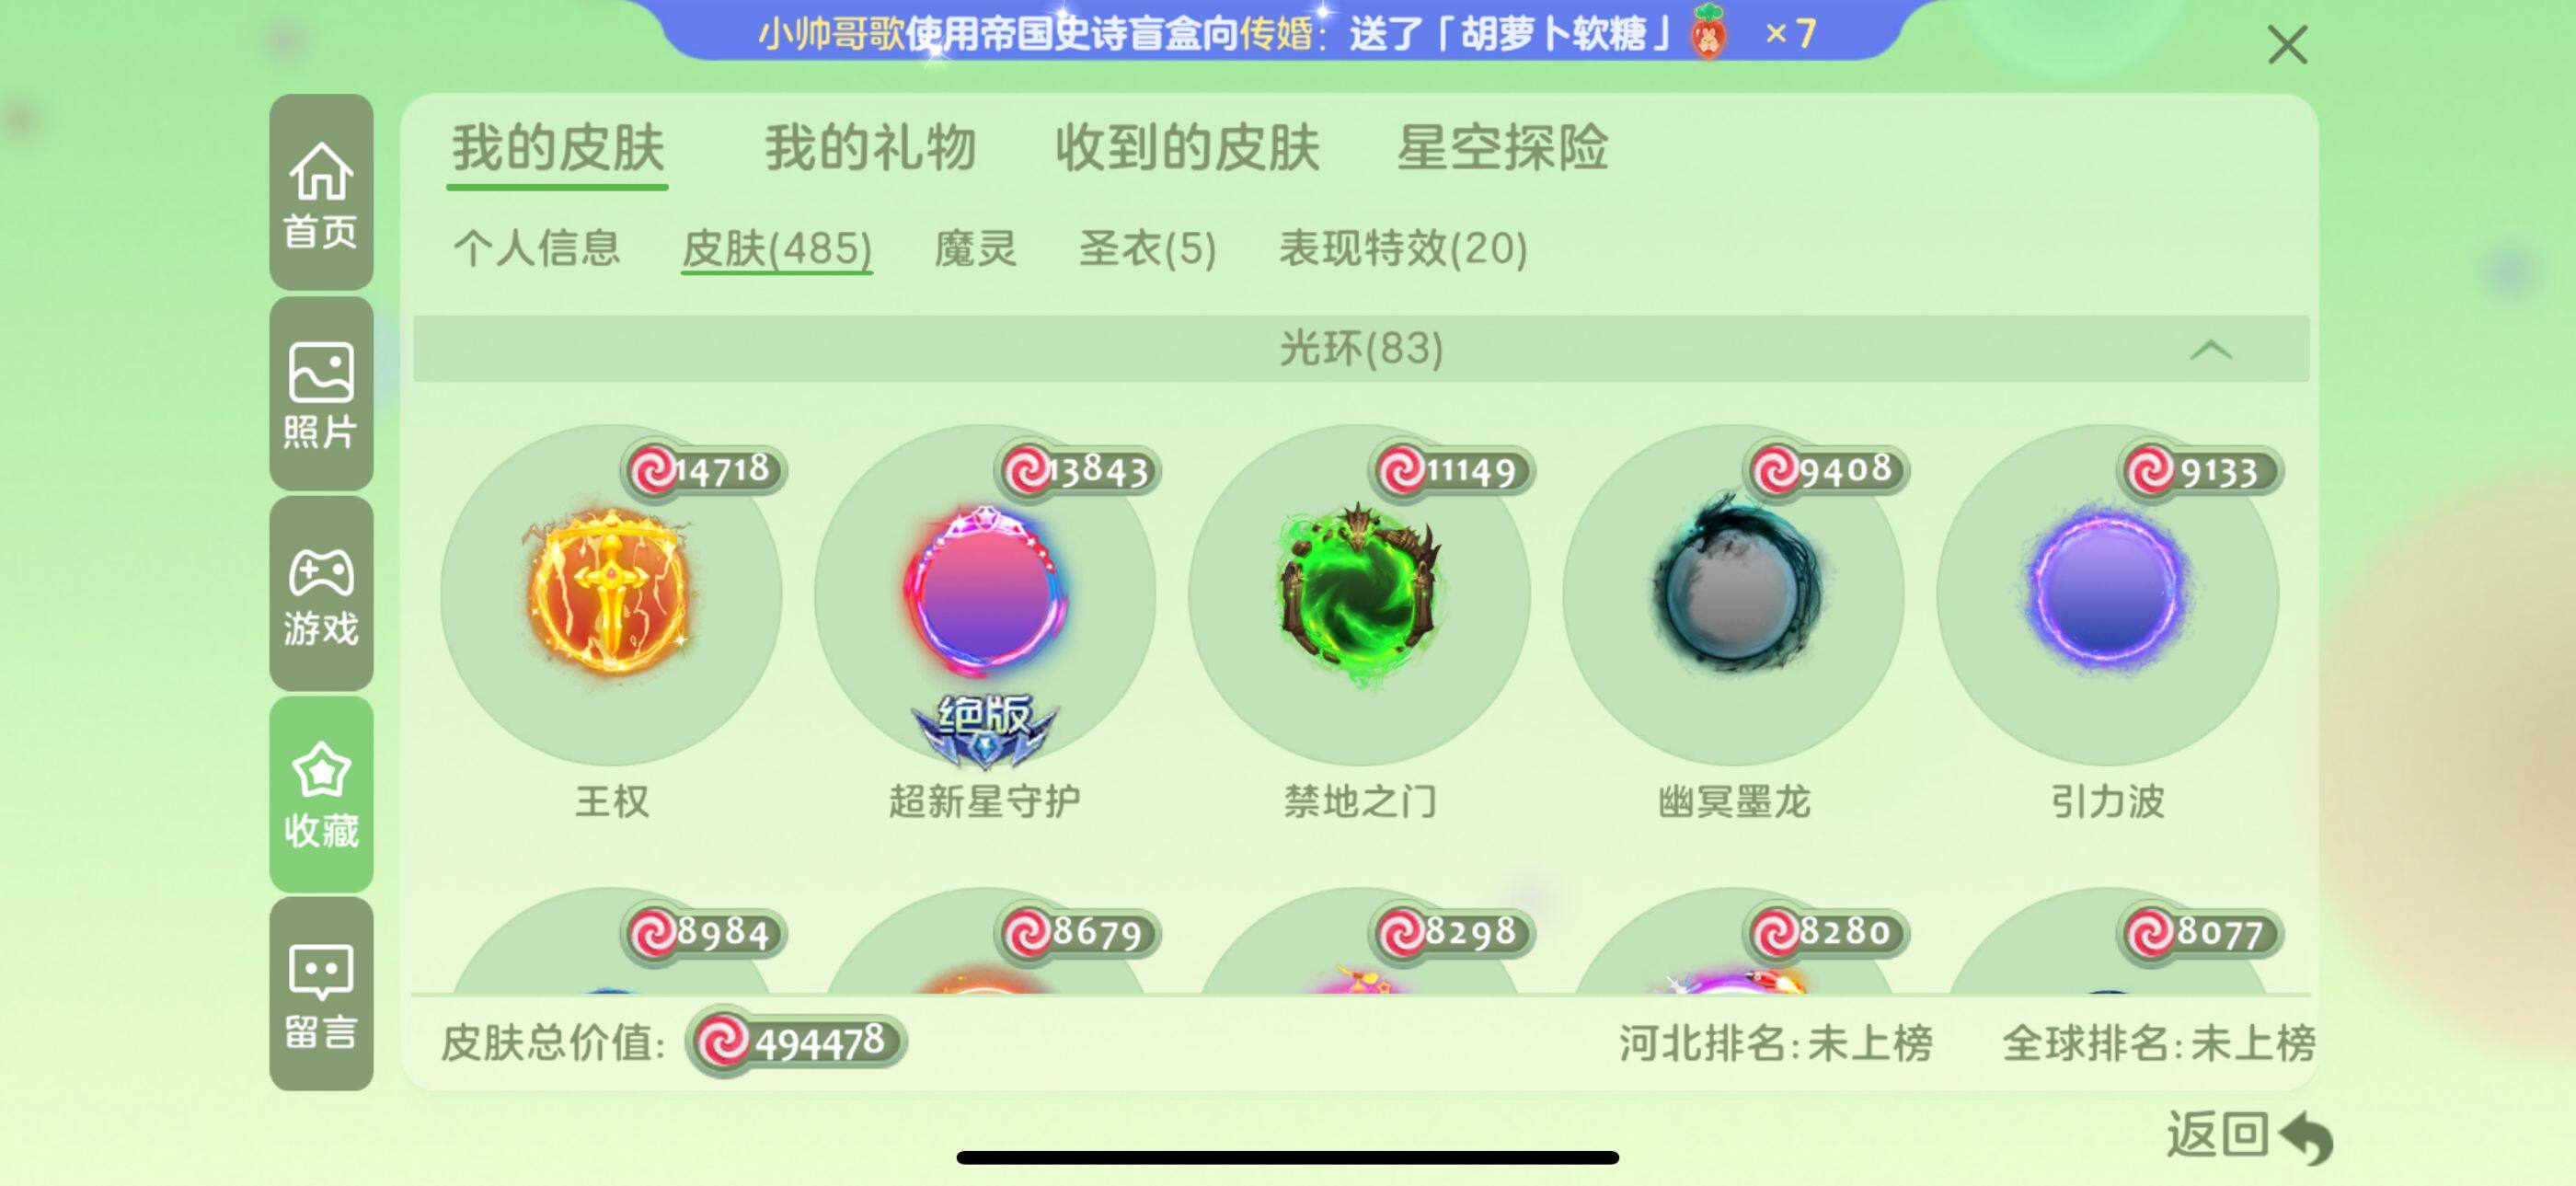Close the panel with the X icon
Image resolution: width=2576 pixels, height=1186 pixels.
(x=2287, y=45)
